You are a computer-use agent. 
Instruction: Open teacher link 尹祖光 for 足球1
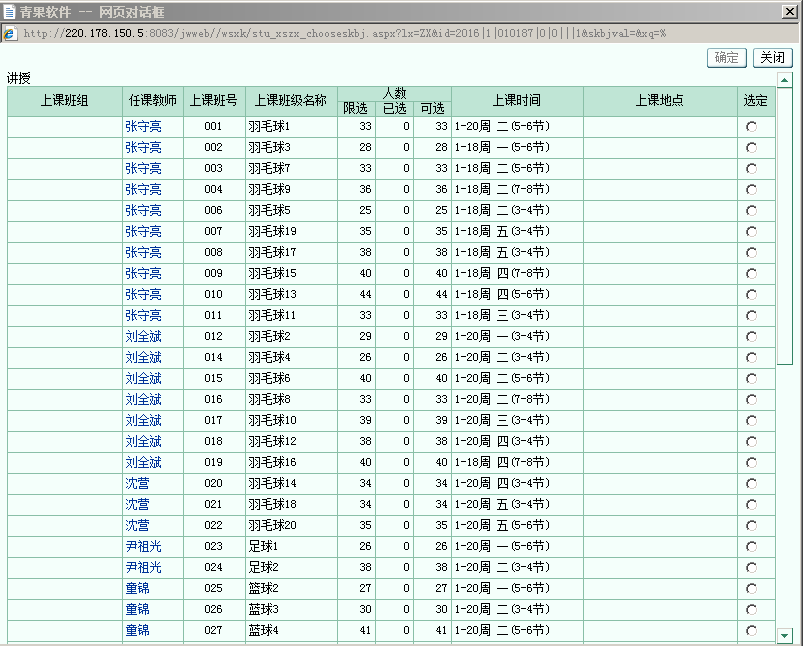pos(143,547)
